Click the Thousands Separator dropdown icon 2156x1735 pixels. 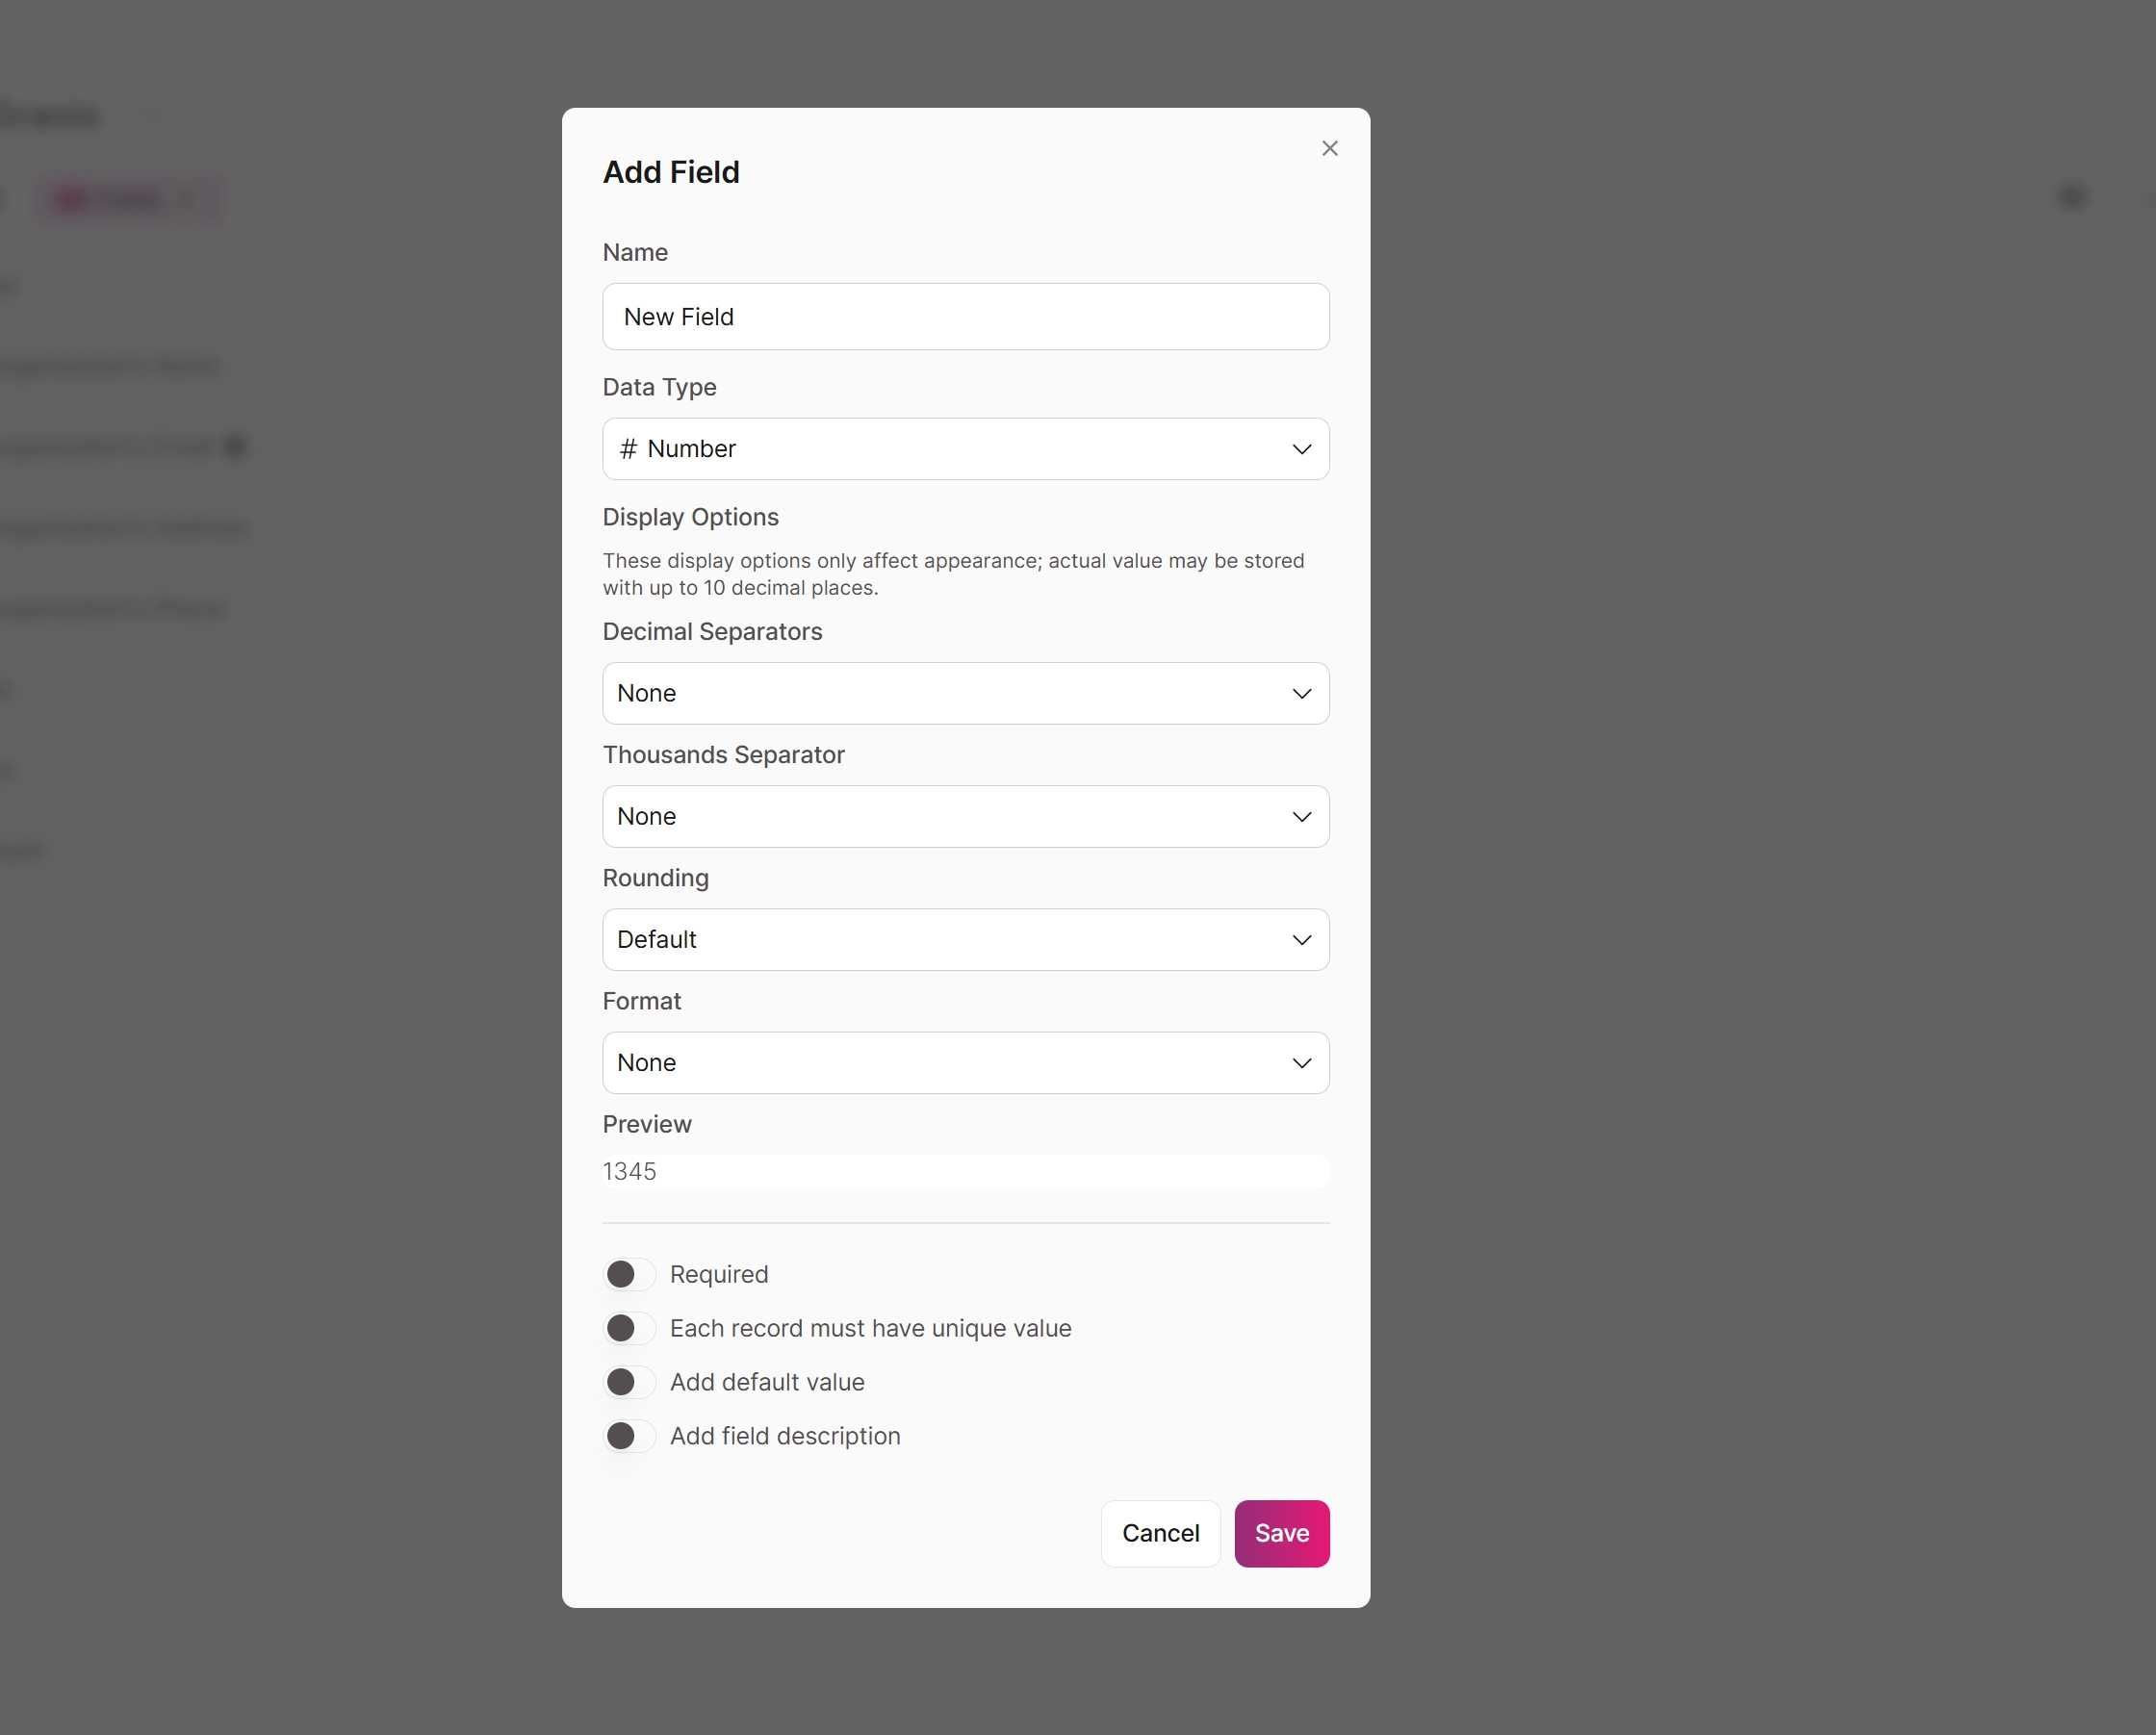[1301, 816]
